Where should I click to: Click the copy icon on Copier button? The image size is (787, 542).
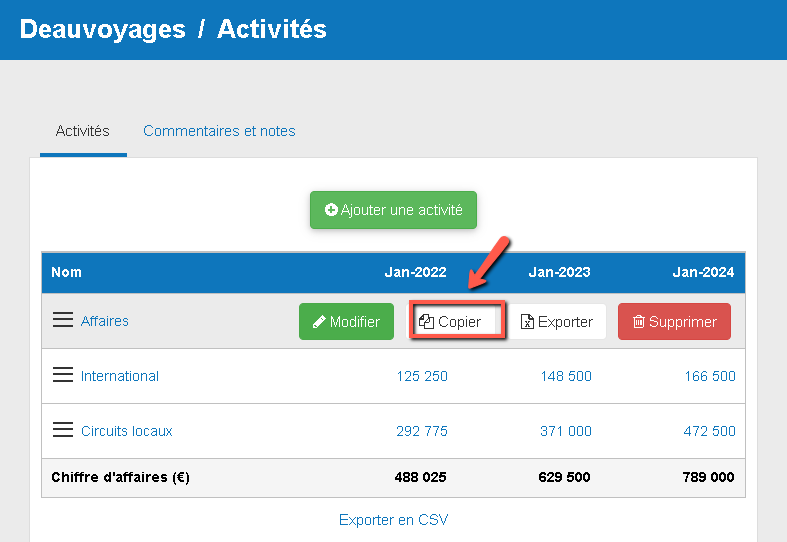click(427, 322)
